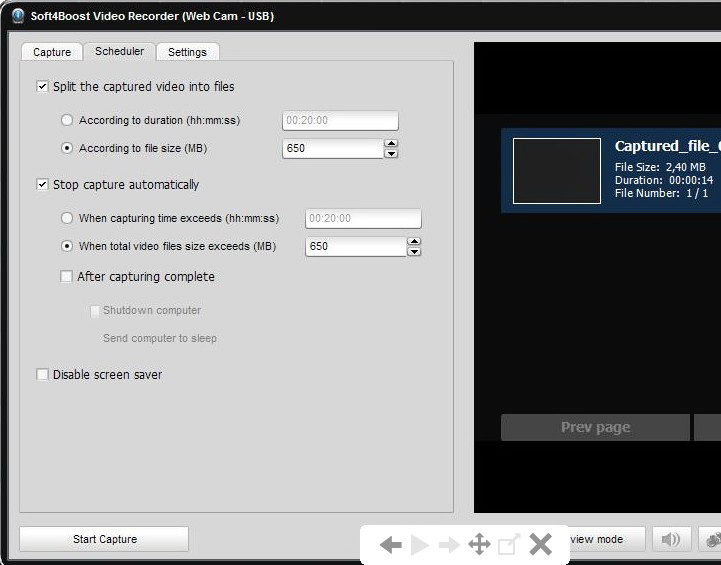Select the Scheduler tab

[x=120, y=51]
